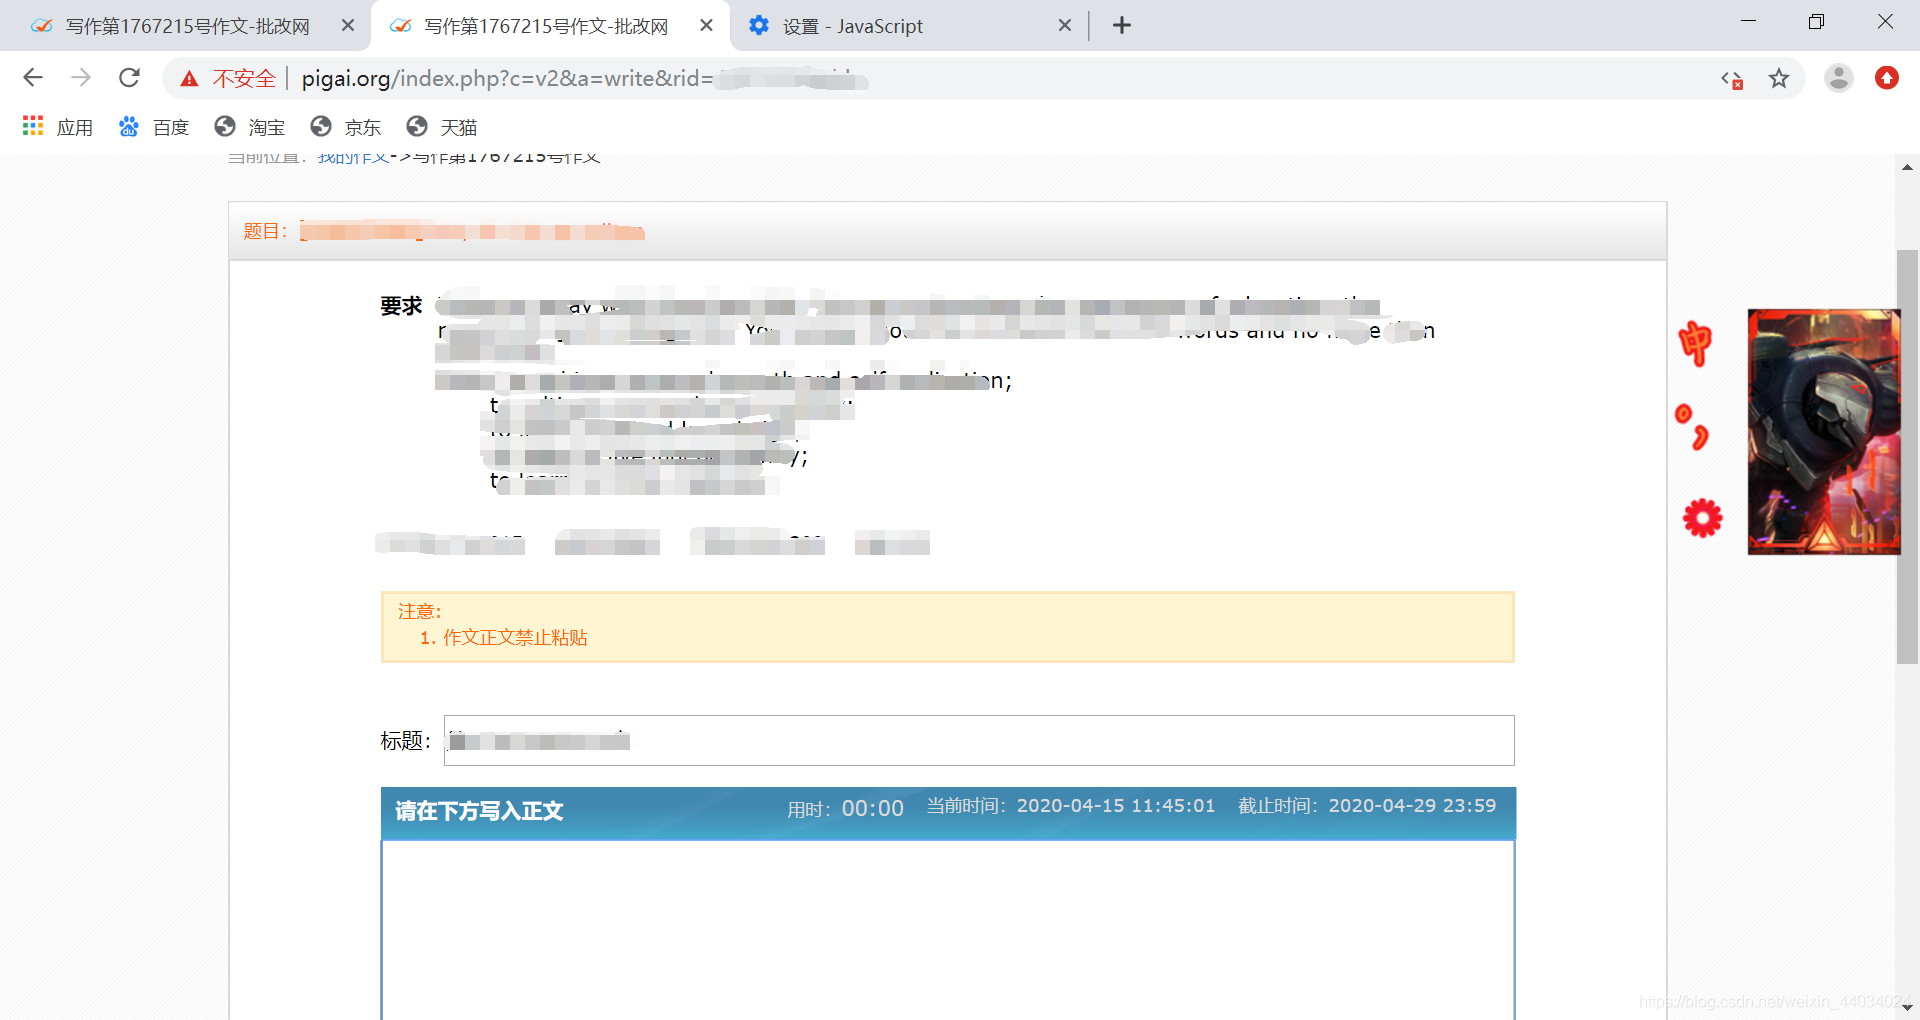Go forward in browser history
Screen dimensions: 1920x1020
(x=81, y=78)
